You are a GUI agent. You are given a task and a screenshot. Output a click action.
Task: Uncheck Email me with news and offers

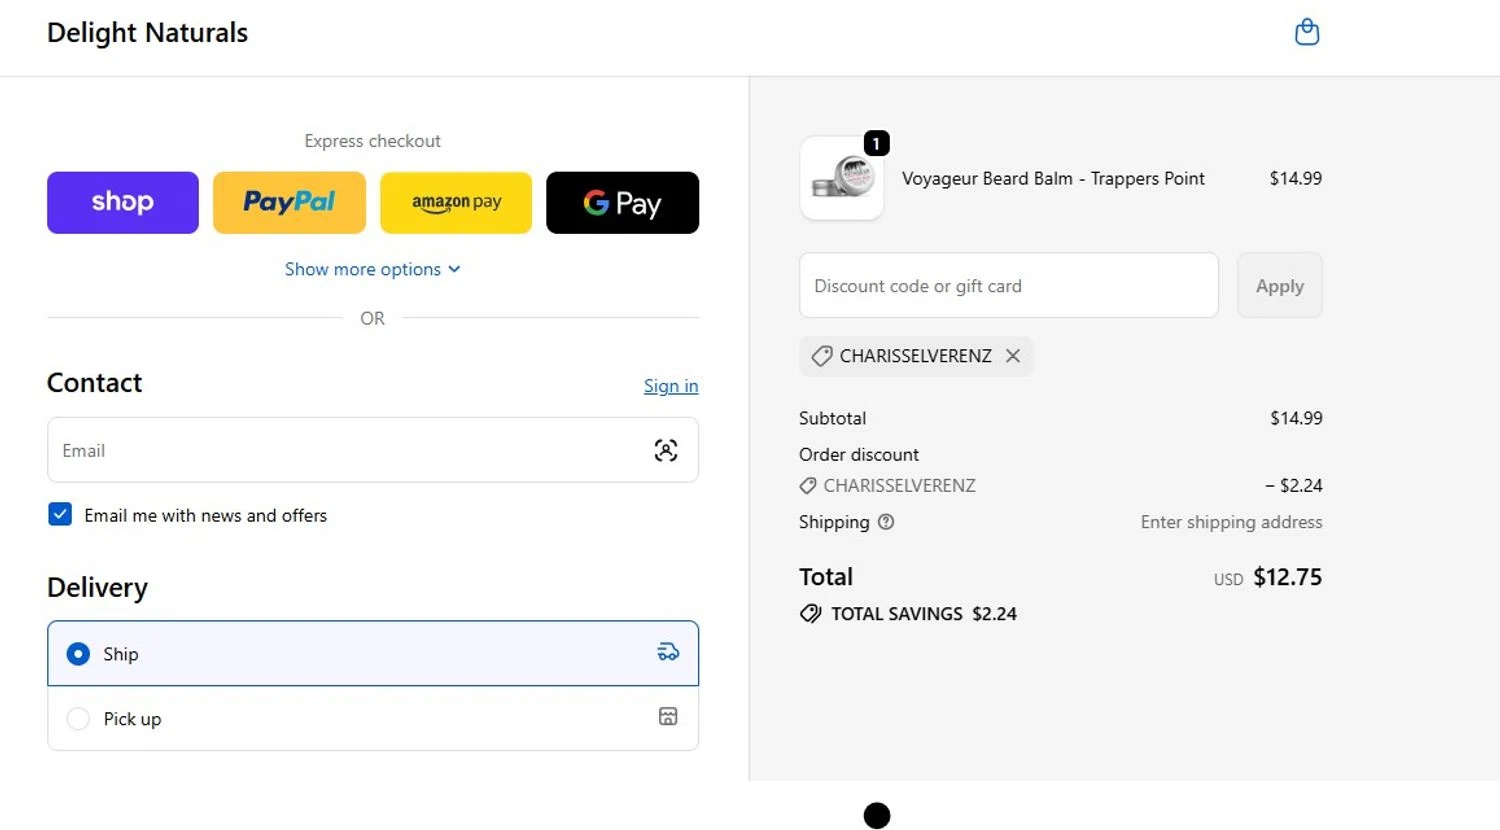(60, 515)
